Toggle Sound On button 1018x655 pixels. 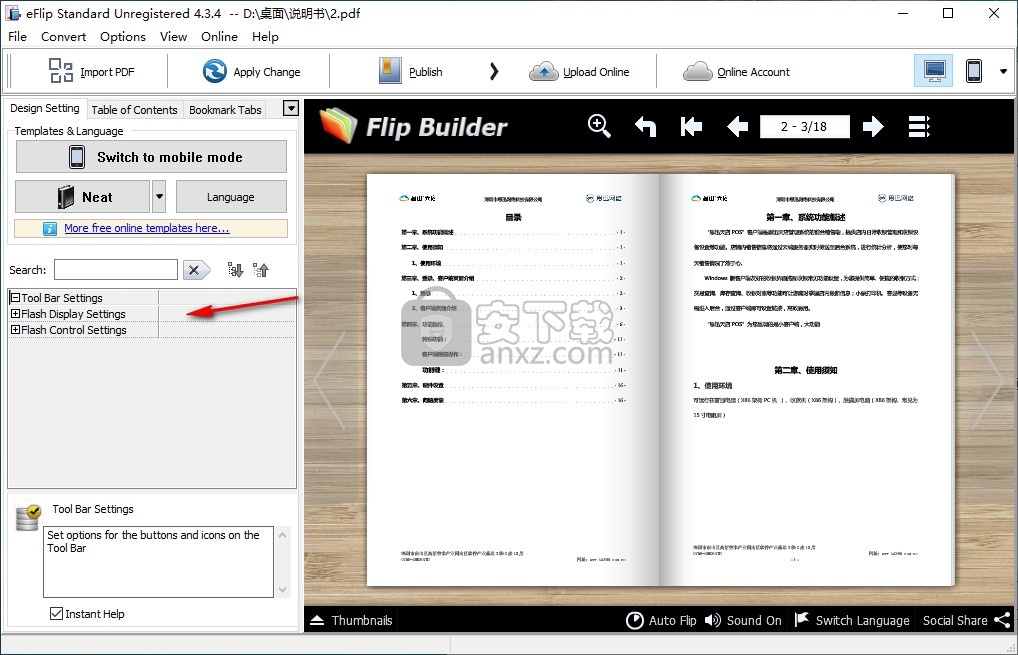743,620
